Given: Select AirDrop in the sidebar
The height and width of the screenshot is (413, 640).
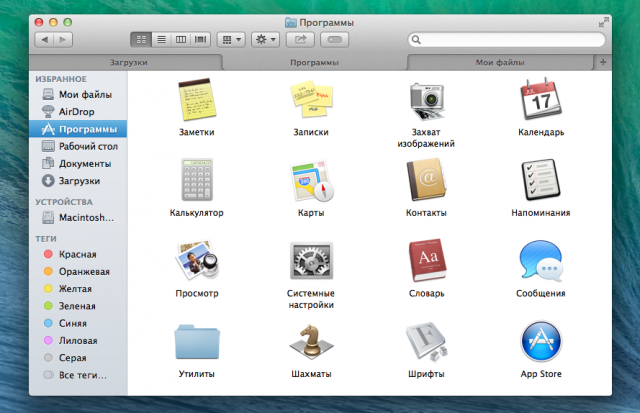Looking at the screenshot, I should pos(75,111).
